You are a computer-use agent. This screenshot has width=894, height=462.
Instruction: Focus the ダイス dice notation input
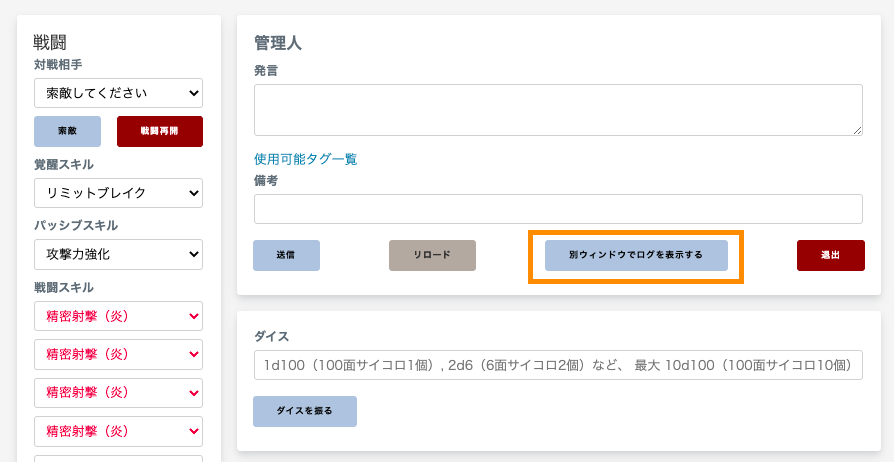pos(558,365)
